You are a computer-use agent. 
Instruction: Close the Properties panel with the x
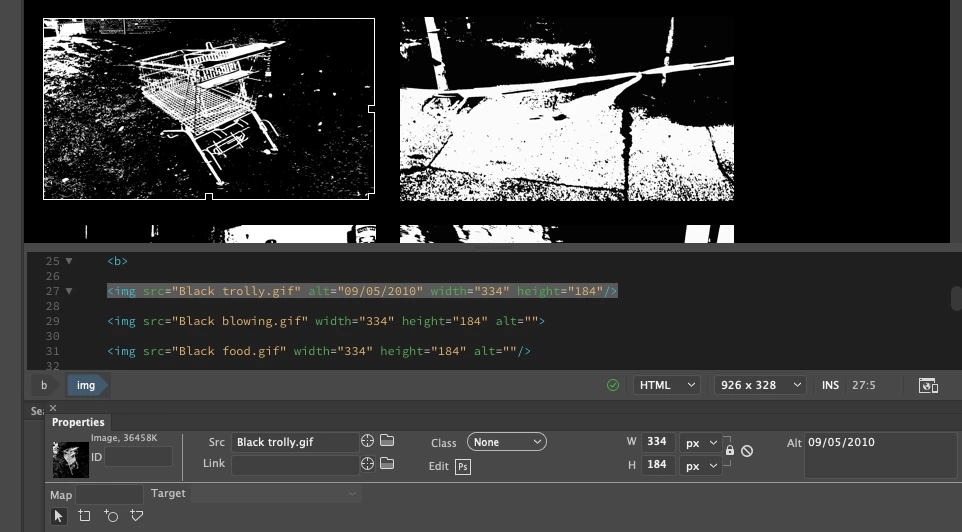click(53, 408)
